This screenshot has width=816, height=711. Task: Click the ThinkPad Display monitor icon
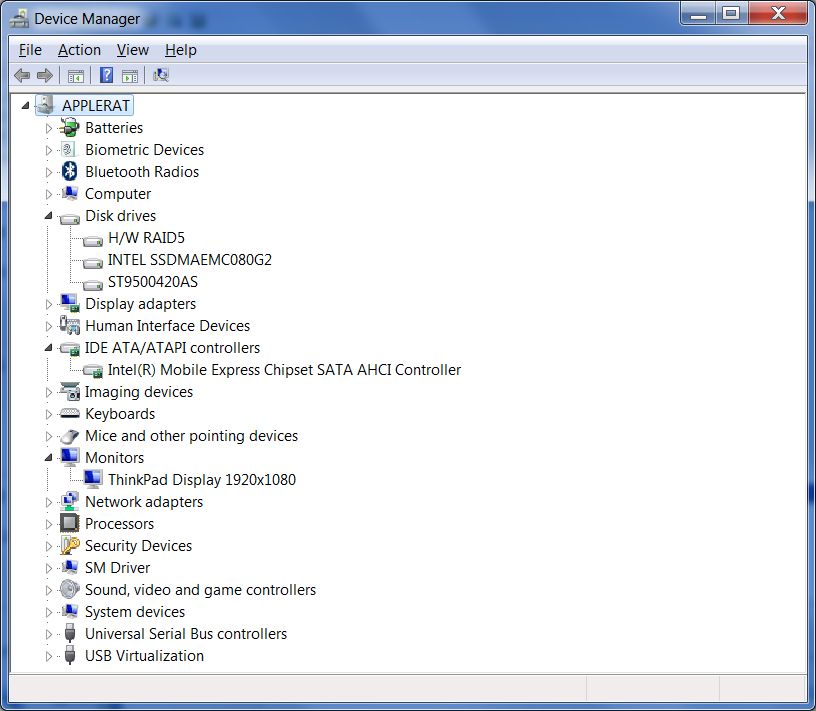coord(93,479)
